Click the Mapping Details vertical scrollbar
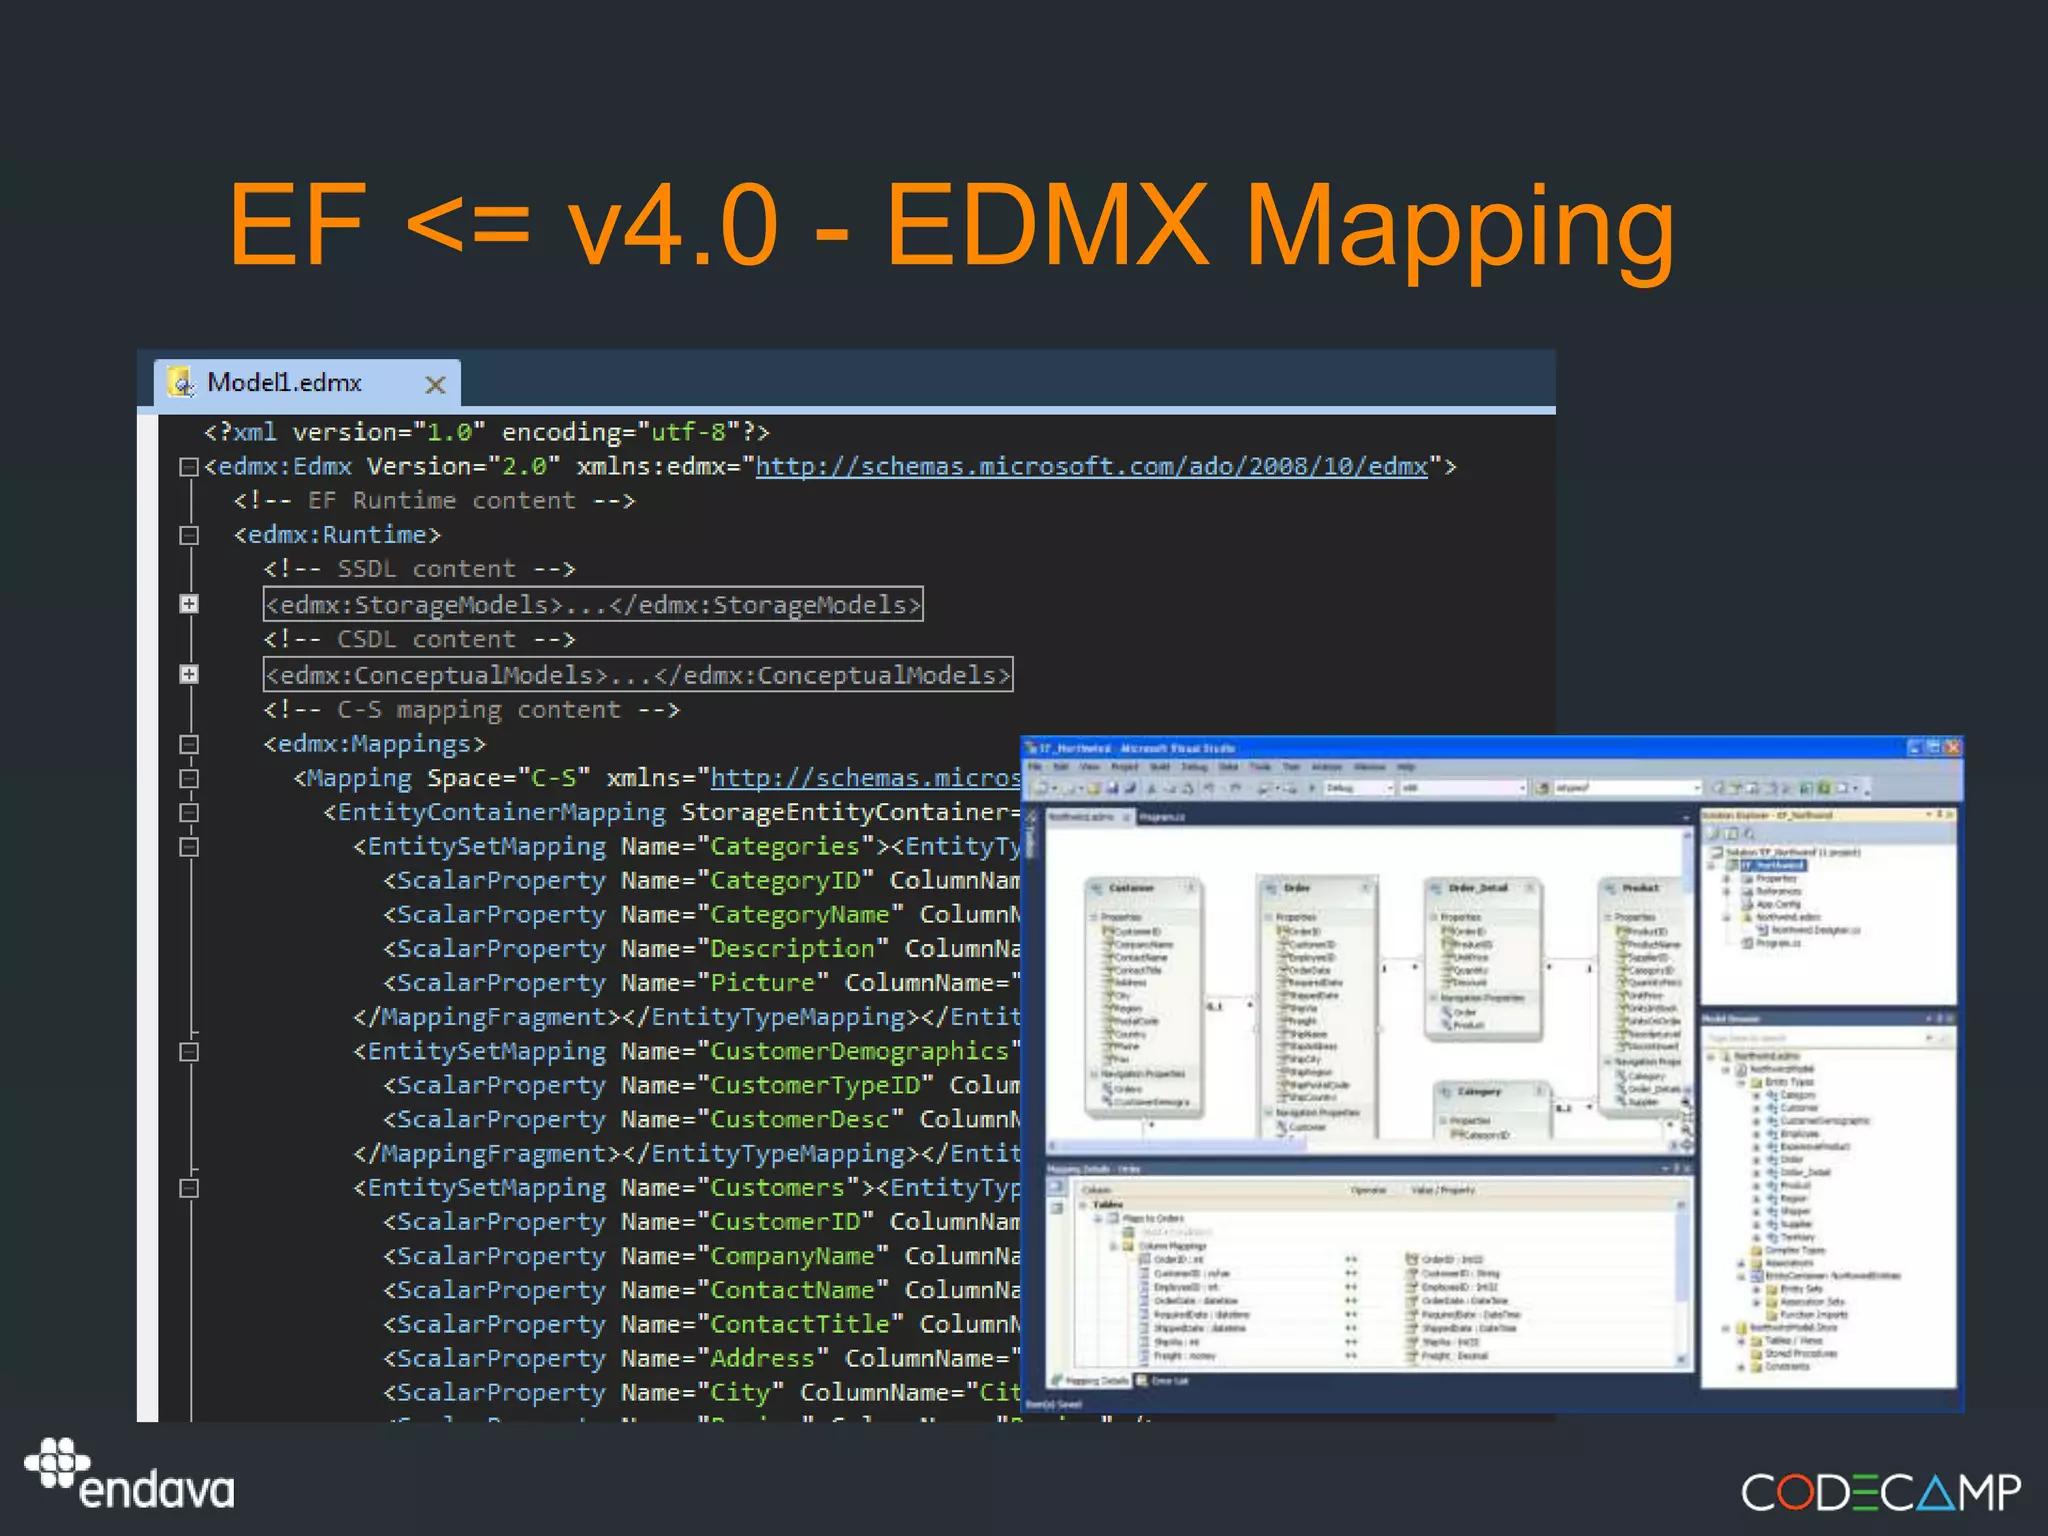 pos(1681,1283)
